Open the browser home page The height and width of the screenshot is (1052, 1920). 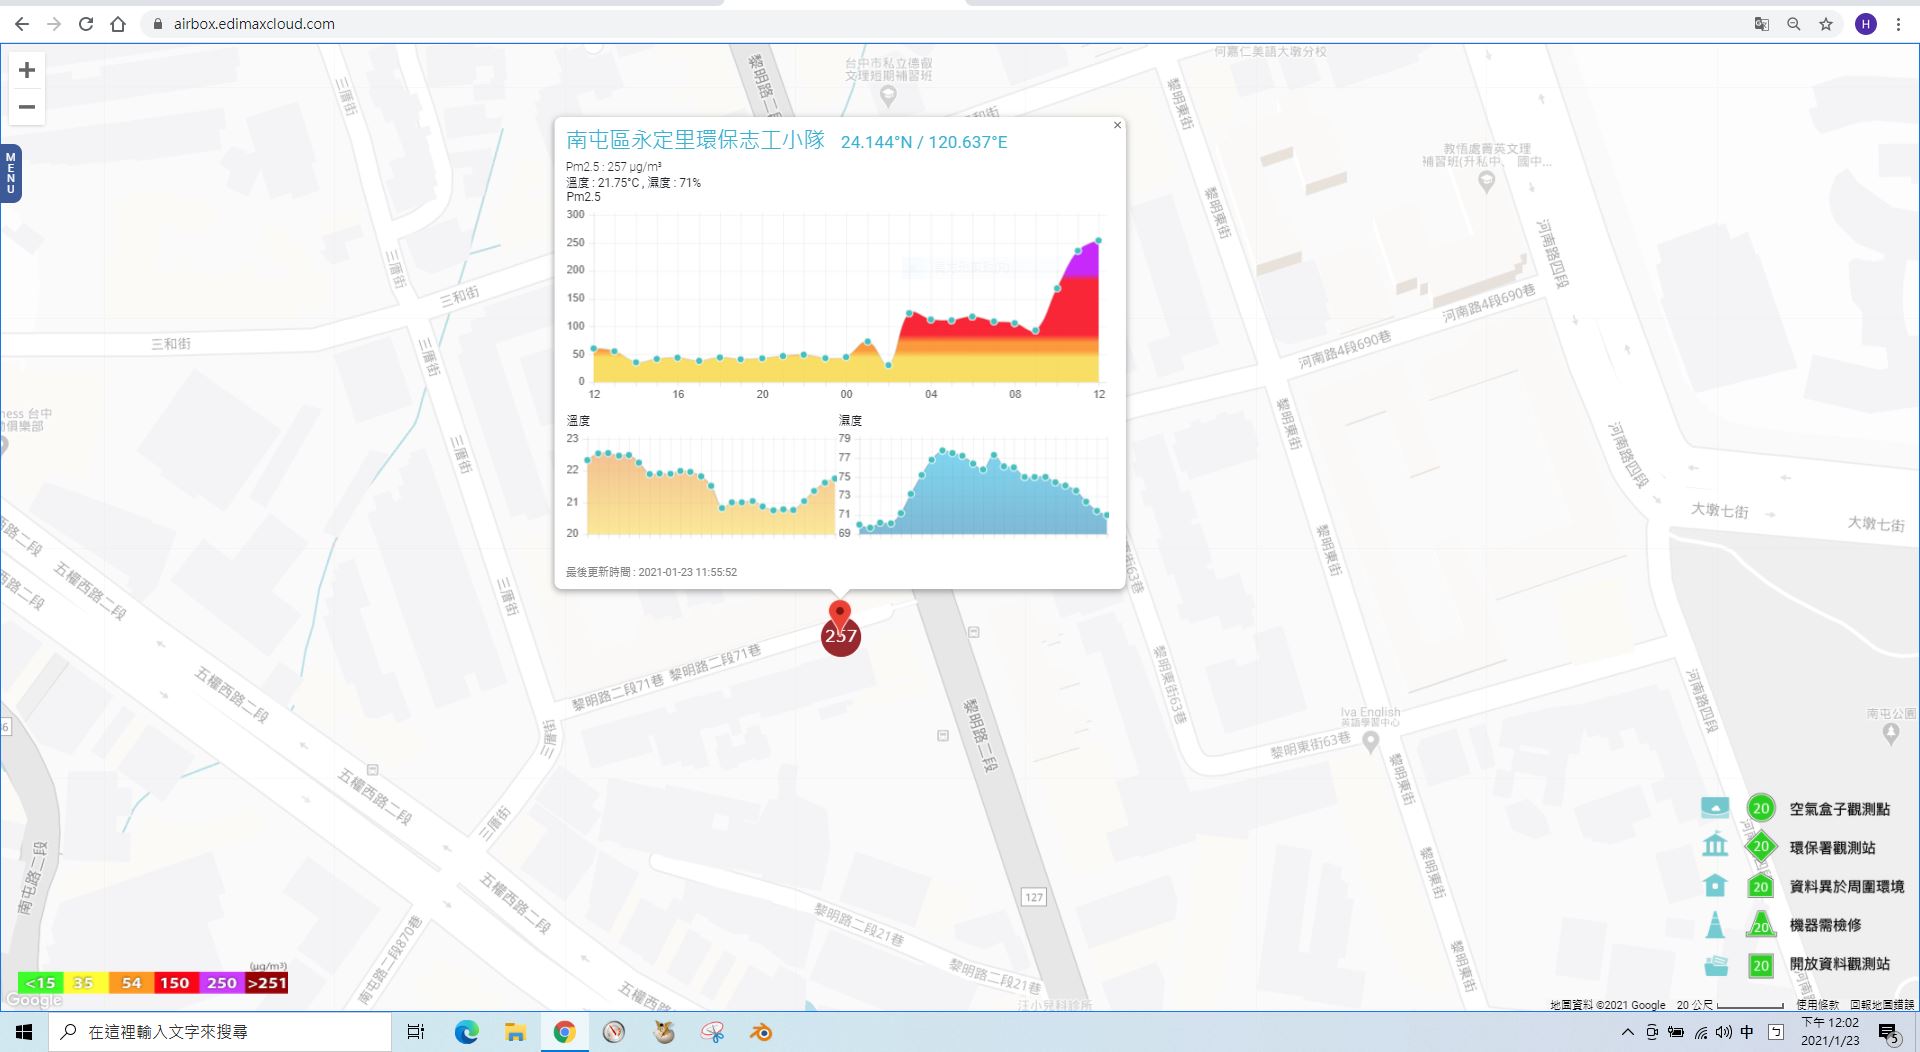pyautogui.click(x=118, y=24)
